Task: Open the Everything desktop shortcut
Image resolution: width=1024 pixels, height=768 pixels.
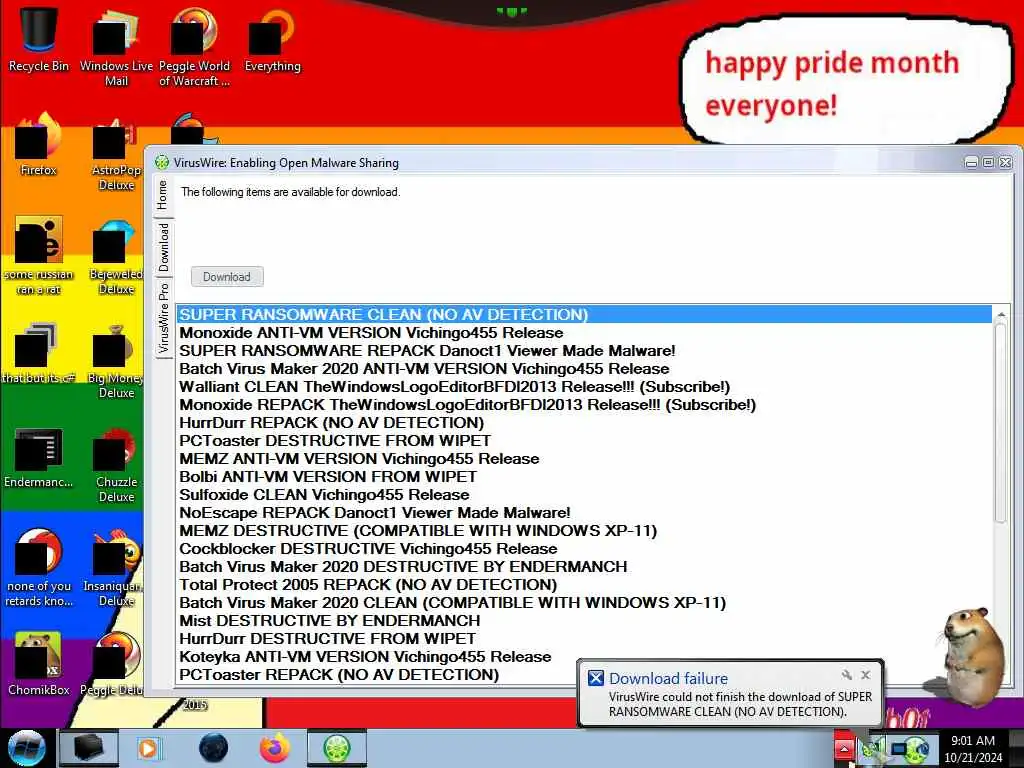Action: (x=272, y=39)
